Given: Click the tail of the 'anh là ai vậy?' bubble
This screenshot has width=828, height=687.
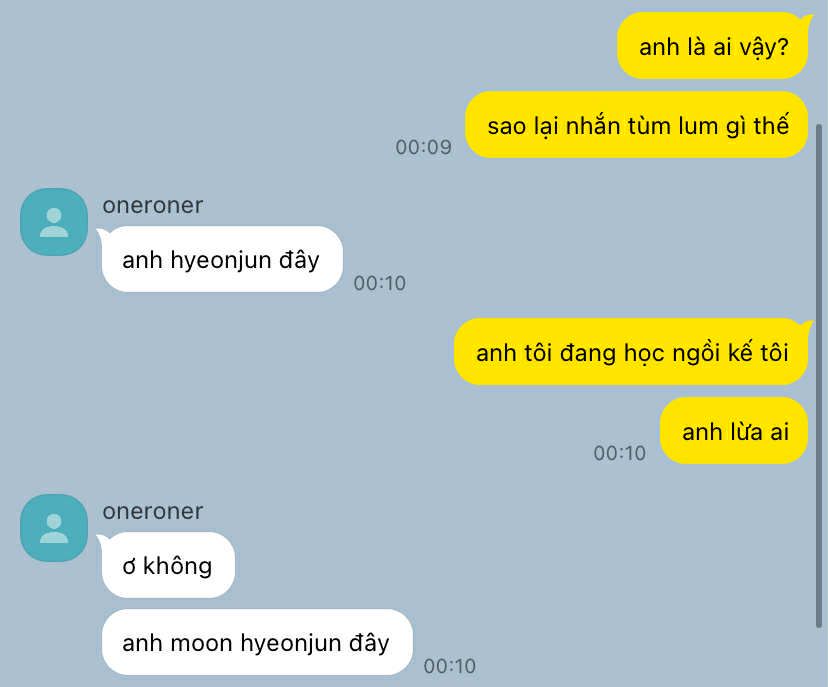Looking at the screenshot, I should tap(806, 19).
